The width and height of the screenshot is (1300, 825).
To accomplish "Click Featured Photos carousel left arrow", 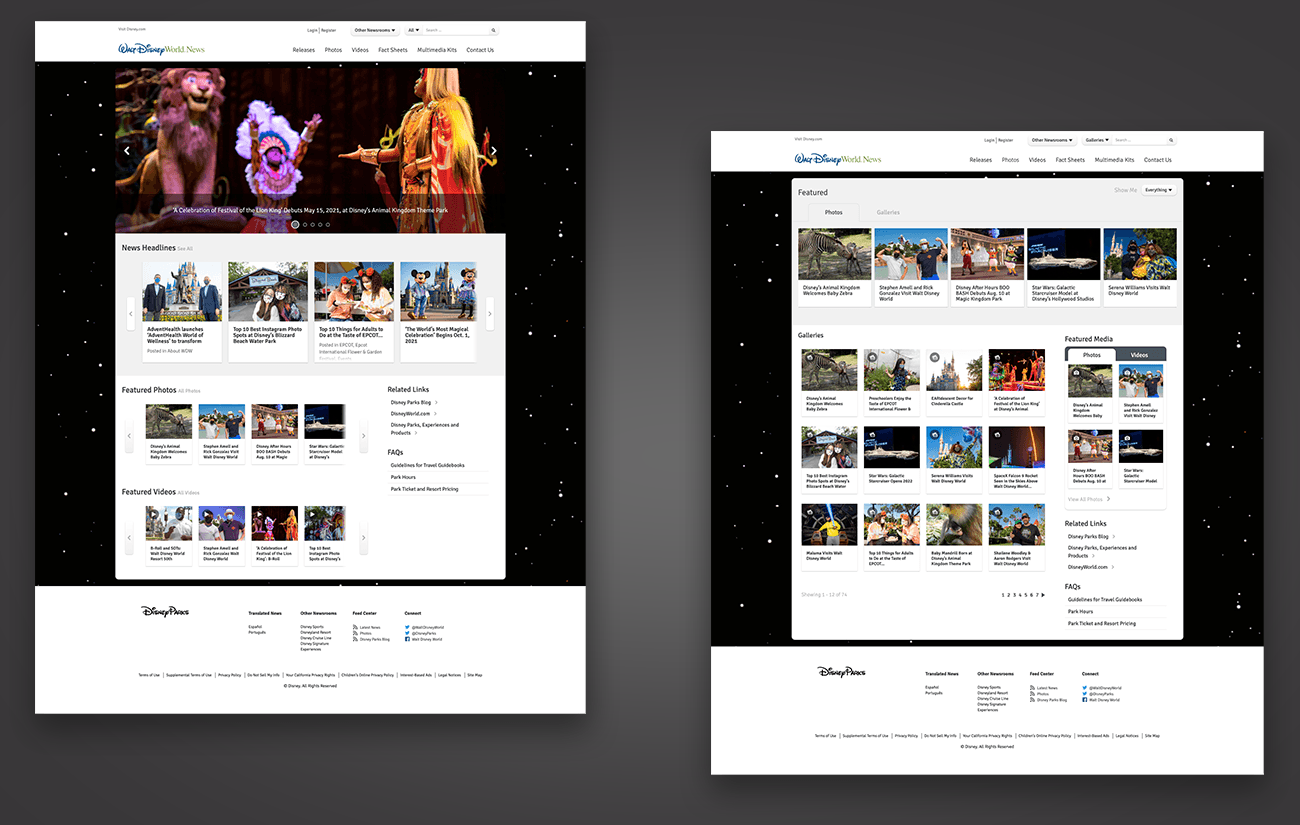I will pos(129,436).
